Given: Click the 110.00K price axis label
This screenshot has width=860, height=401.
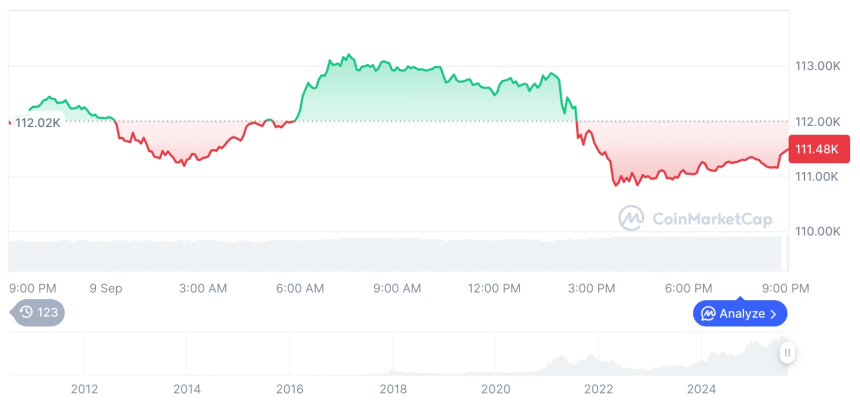Looking at the screenshot, I should click(x=817, y=231).
